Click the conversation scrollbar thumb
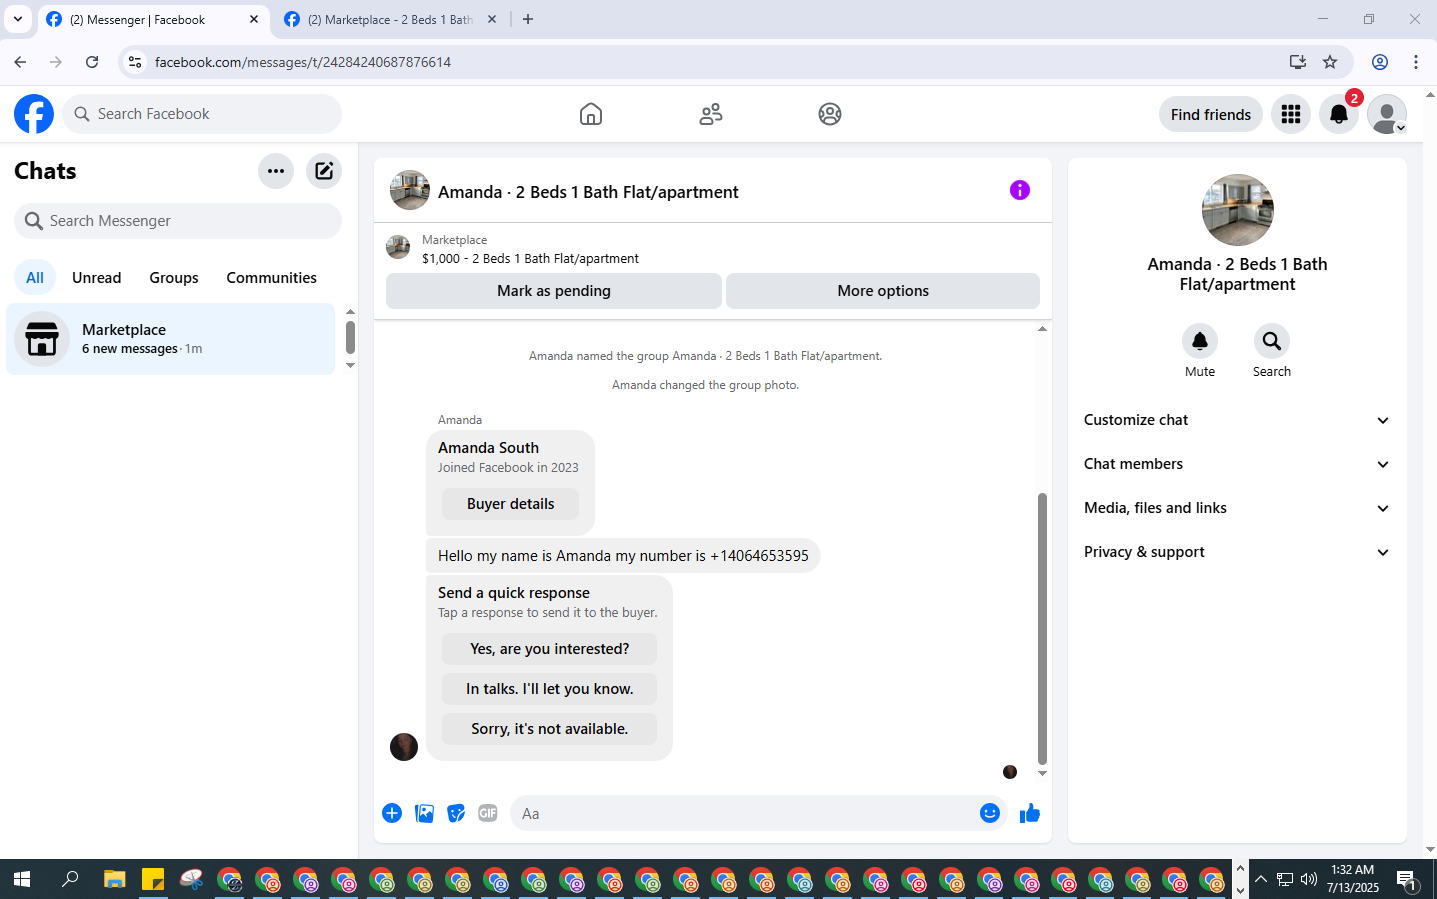The height and width of the screenshot is (899, 1437). point(1042,629)
